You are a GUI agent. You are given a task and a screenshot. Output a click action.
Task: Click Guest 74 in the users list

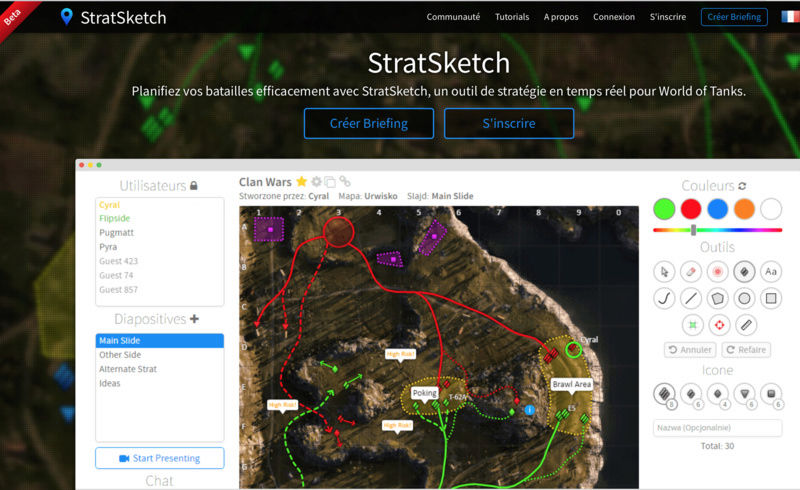116,276
